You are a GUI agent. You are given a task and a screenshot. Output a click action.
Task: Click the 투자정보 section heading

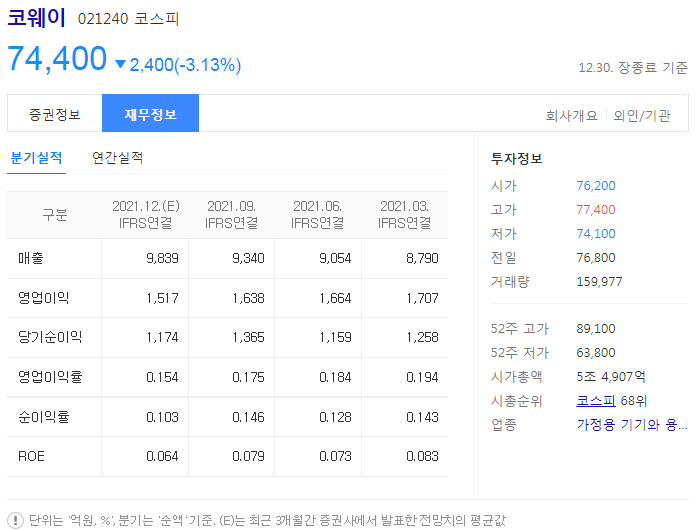pos(516,158)
